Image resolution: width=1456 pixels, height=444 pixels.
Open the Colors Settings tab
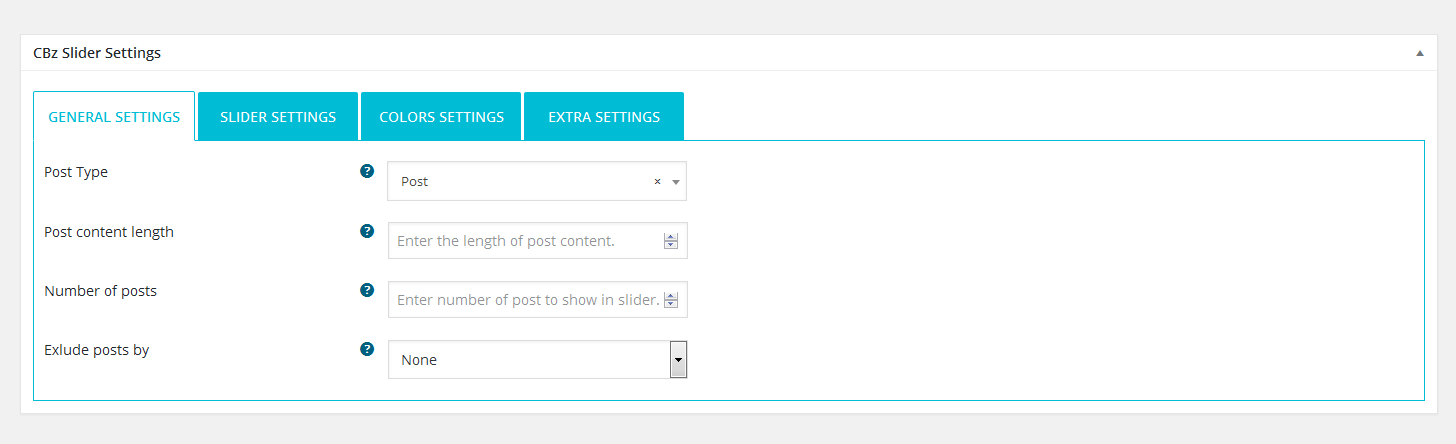441,117
